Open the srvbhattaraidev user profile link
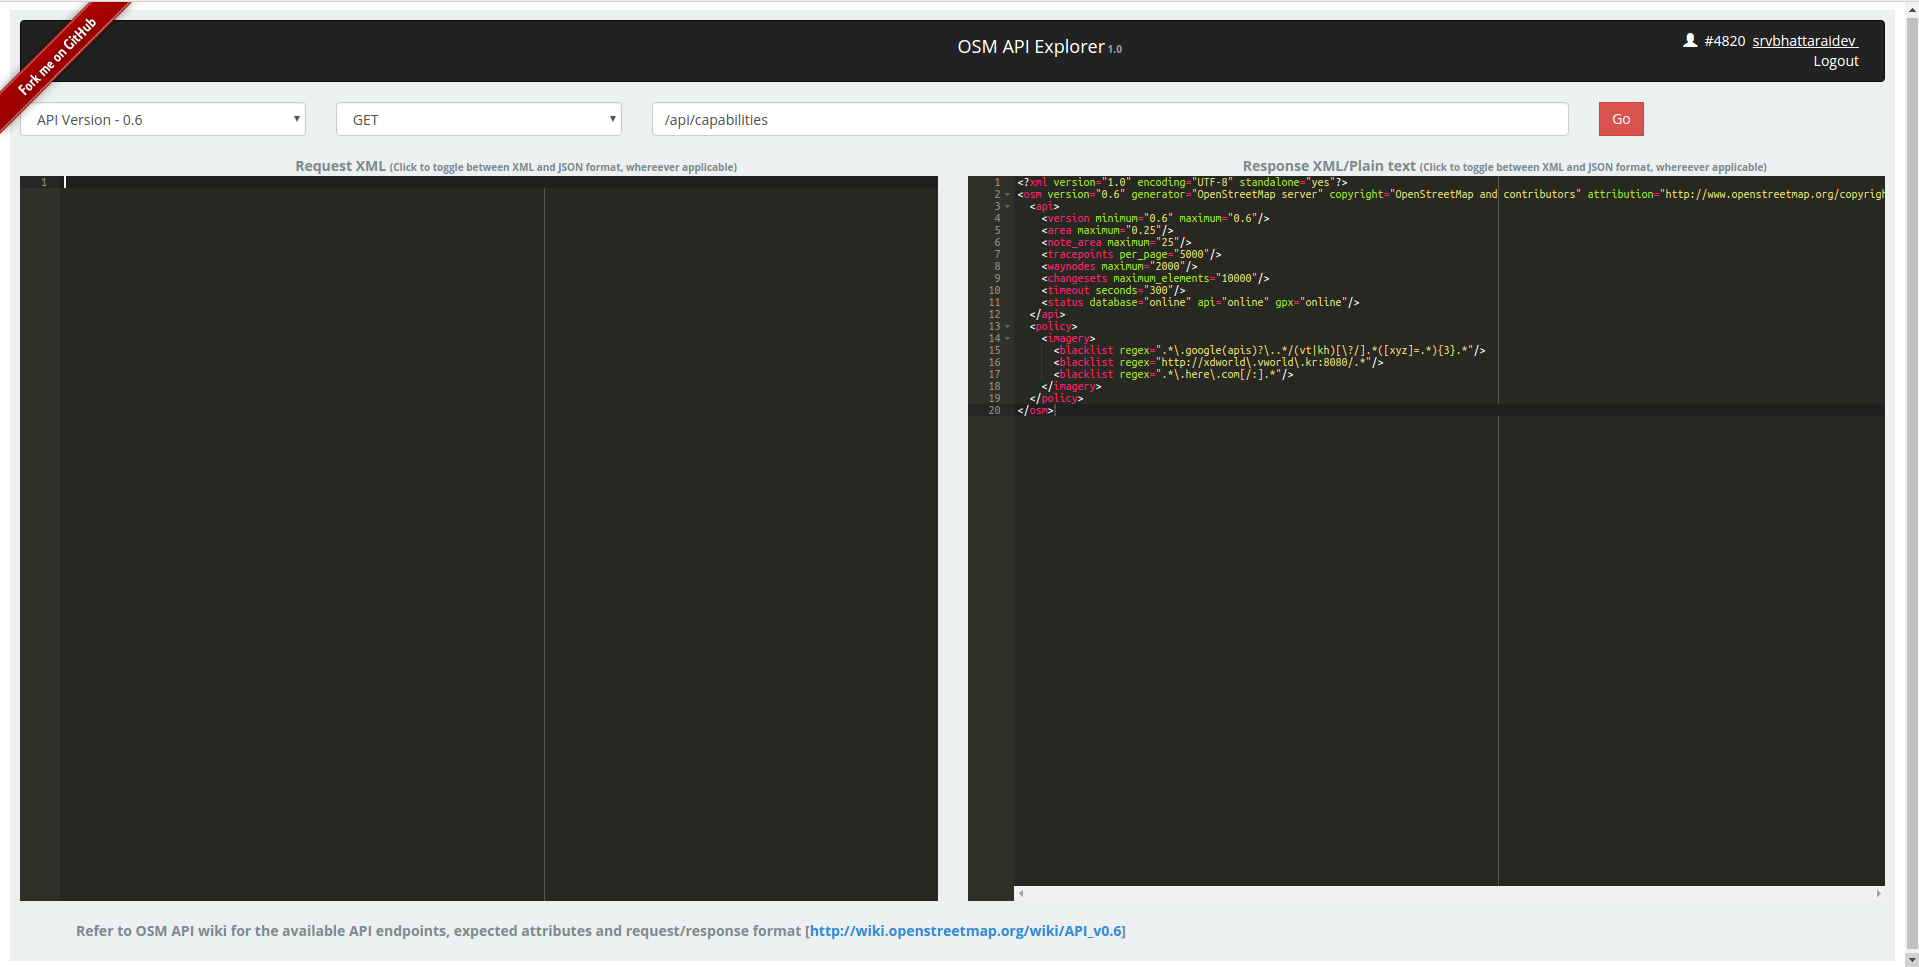The height and width of the screenshot is (967, 1919). point(1805,41)
